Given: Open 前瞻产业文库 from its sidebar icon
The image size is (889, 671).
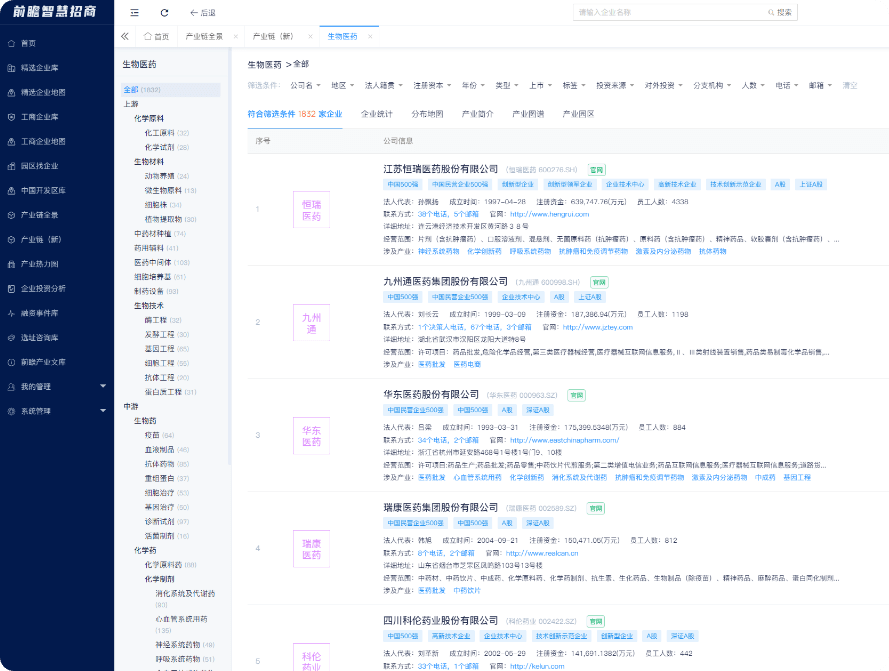Looking at the screenshot, I should coord(11,362).
